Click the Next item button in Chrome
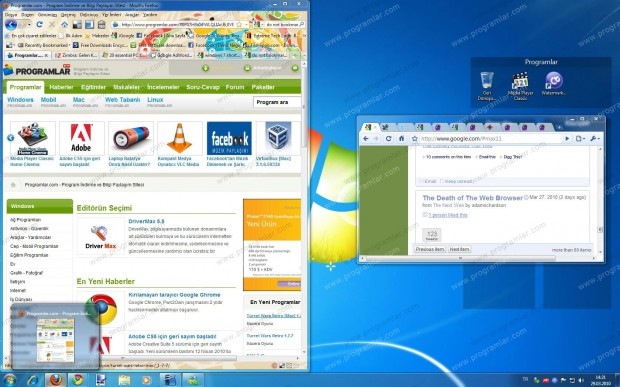The width and height of the screenshot is (620, 387). coord(459,249)
